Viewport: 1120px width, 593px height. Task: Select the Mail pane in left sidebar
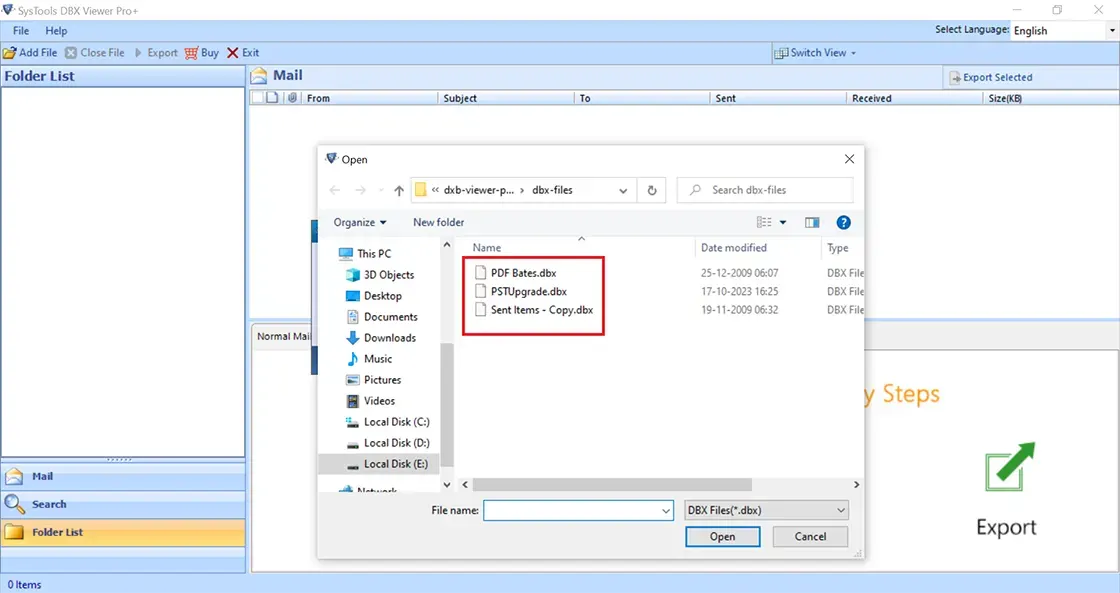pyautogui.click(x=123, y=476)
